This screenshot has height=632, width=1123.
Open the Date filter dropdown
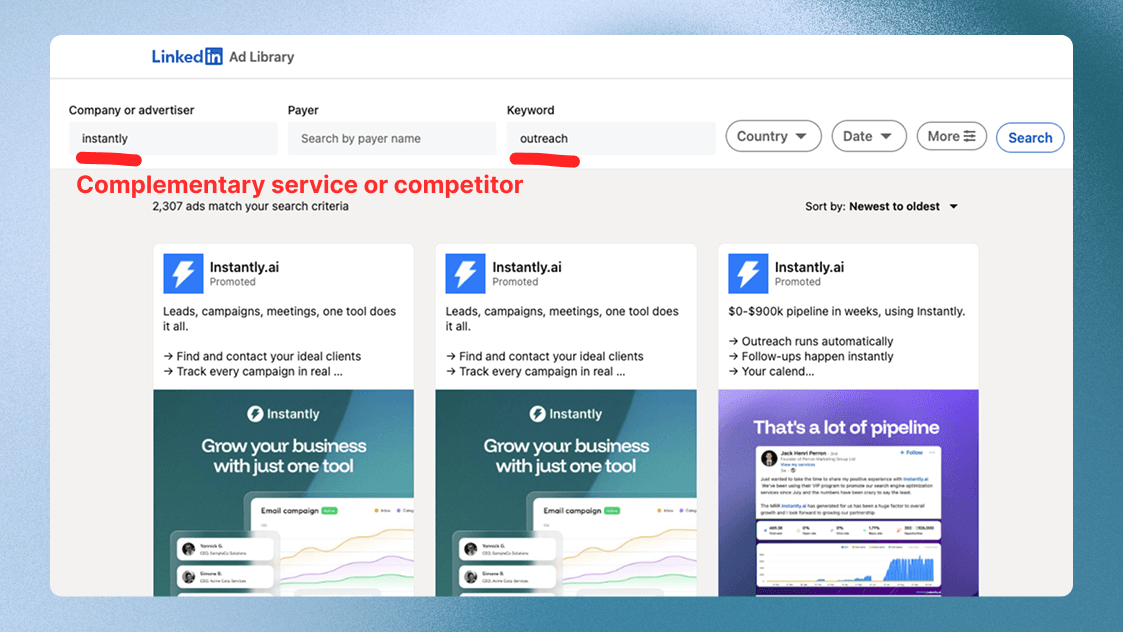pyautogui.click(x=869, y=136)
